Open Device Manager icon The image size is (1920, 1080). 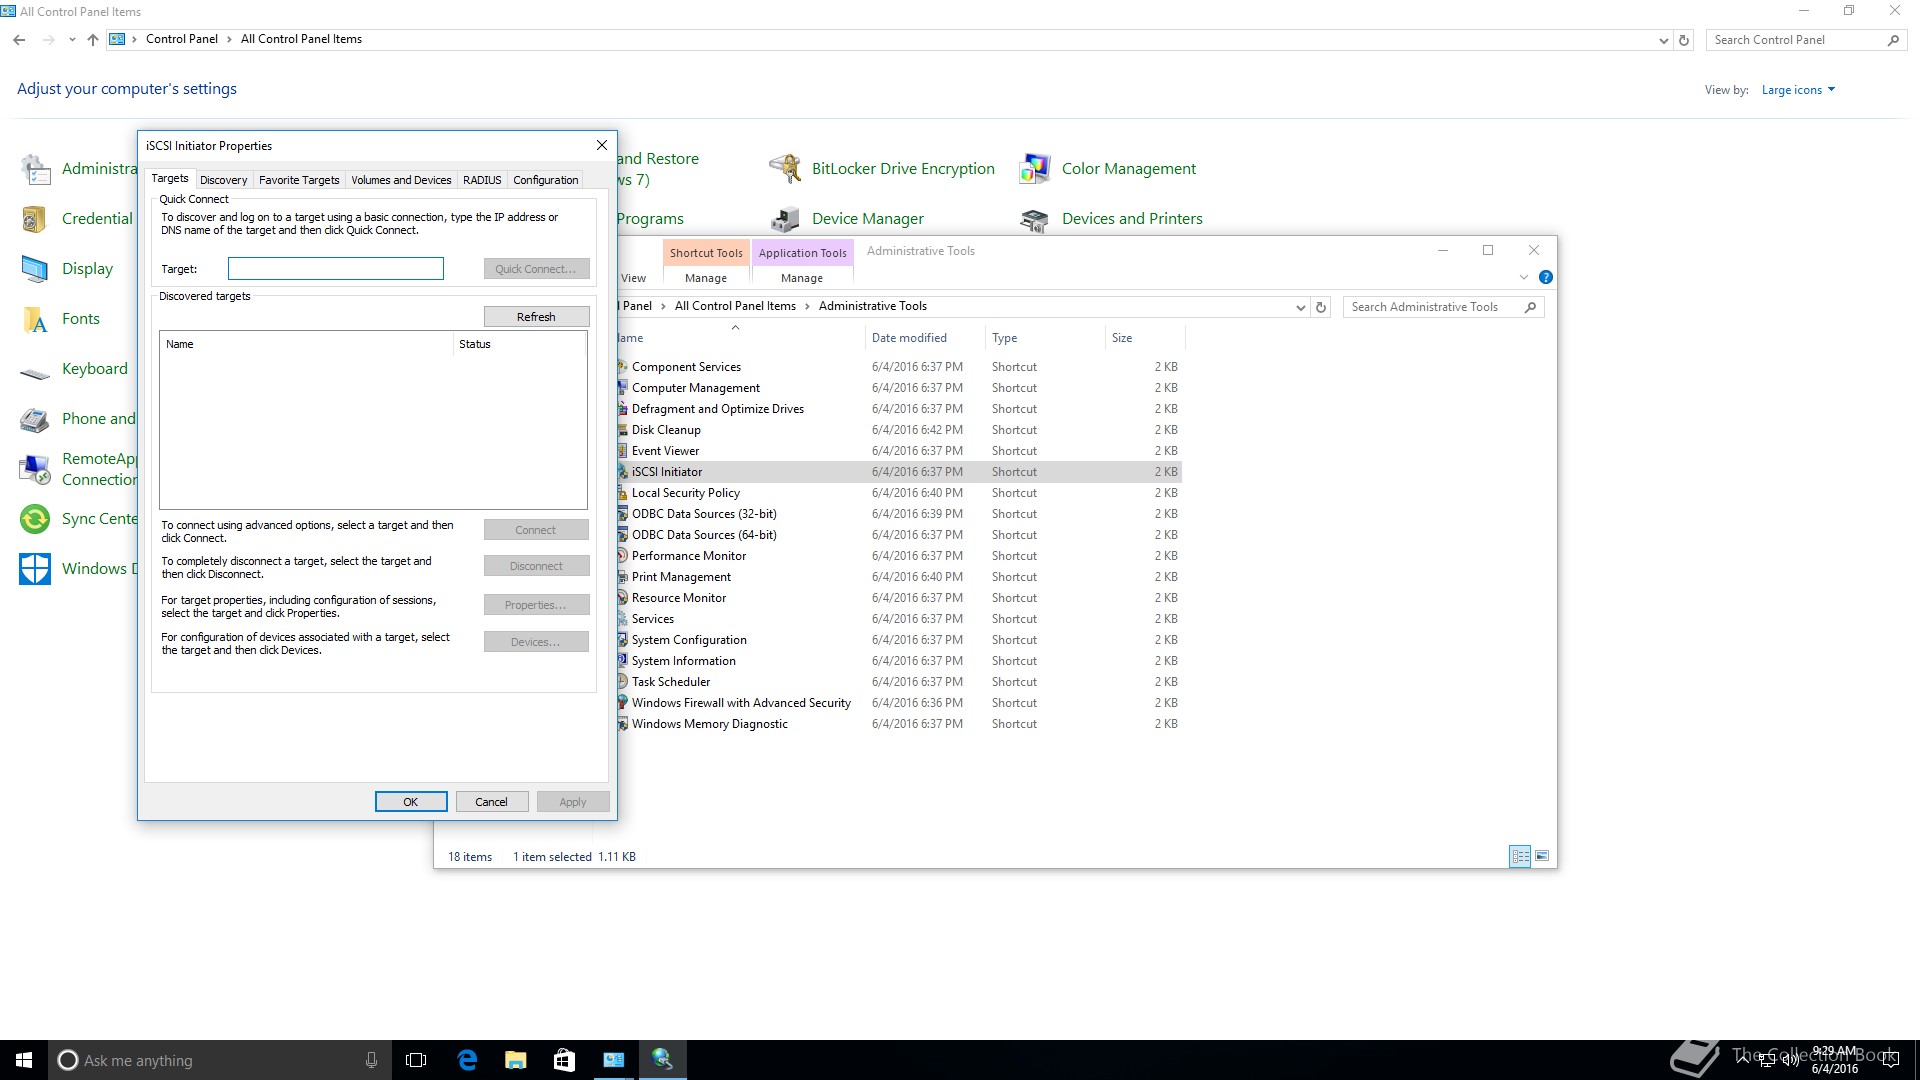point(785,219)
